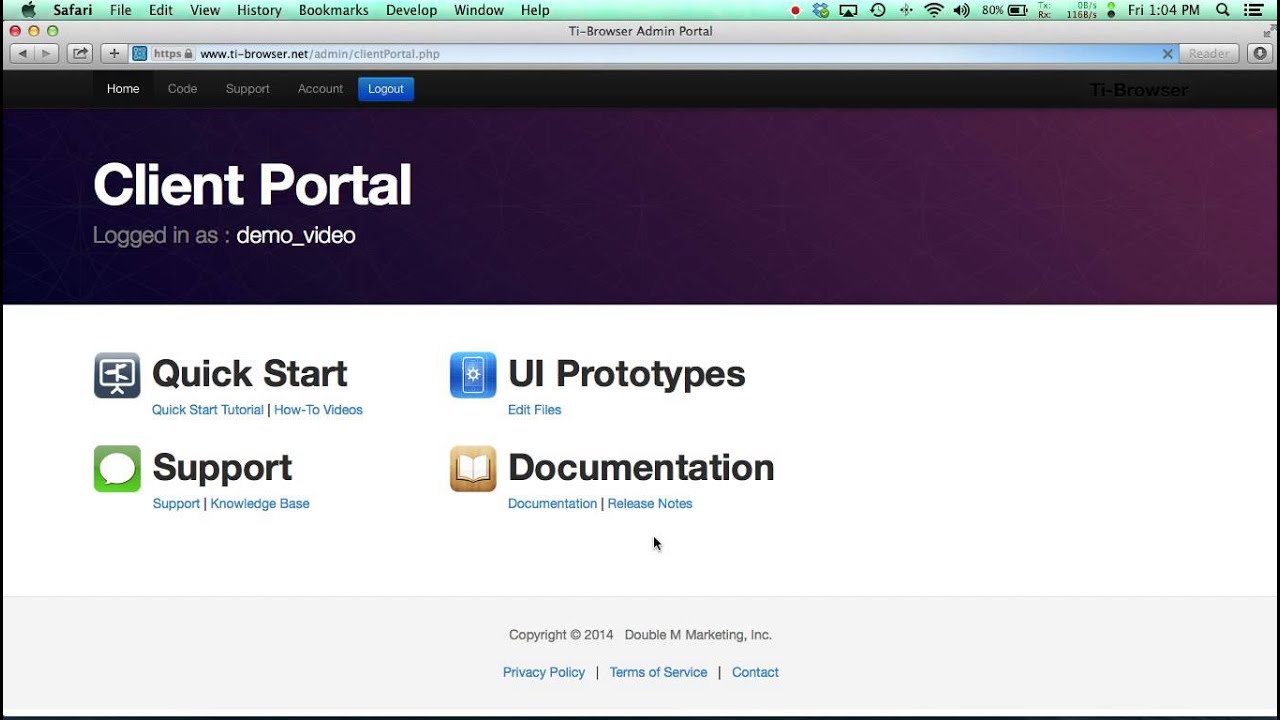Click the Quick Start presentation icon
The image size is (1280, 720).
117,375
